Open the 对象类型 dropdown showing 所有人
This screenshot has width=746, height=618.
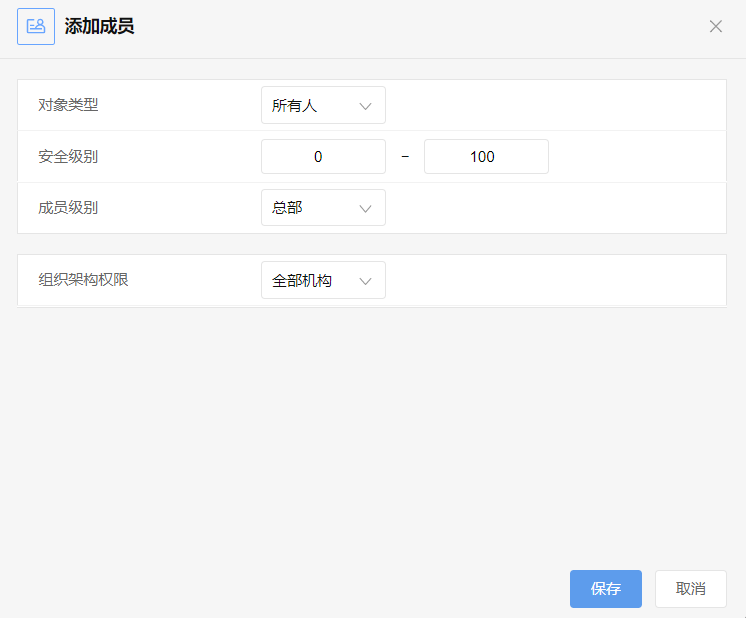323,105
